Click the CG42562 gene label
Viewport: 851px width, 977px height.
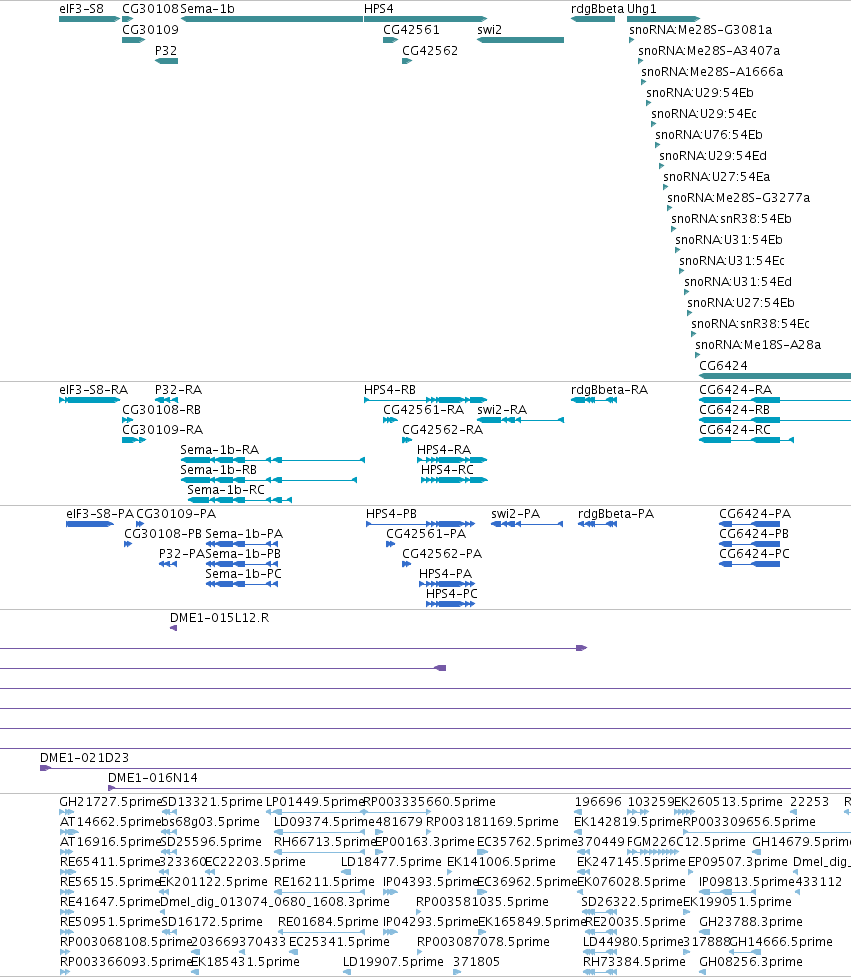[x=430, y=51]
